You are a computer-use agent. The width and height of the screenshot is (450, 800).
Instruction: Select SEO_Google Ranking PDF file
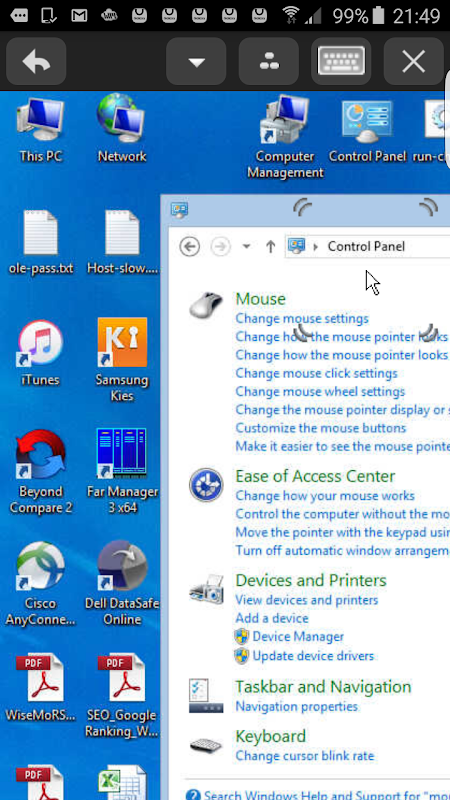tap(122, 695)
